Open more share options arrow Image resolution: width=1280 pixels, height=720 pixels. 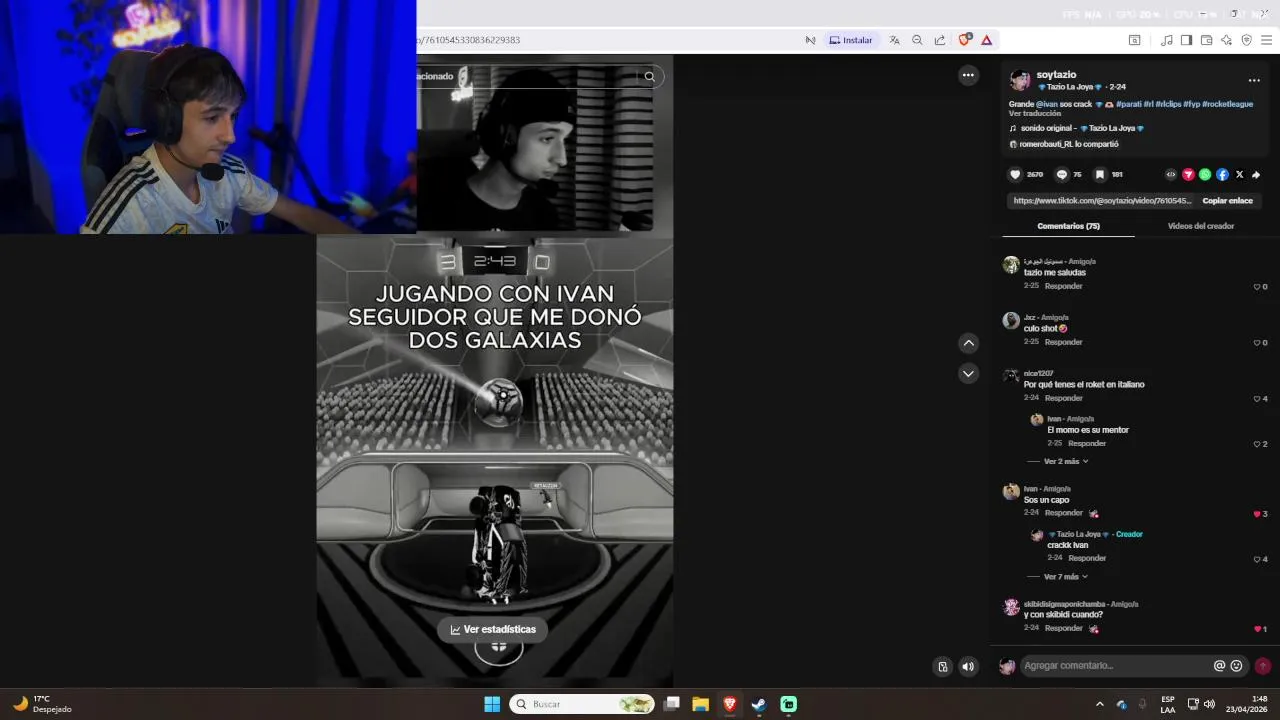tap(1256, 174)
